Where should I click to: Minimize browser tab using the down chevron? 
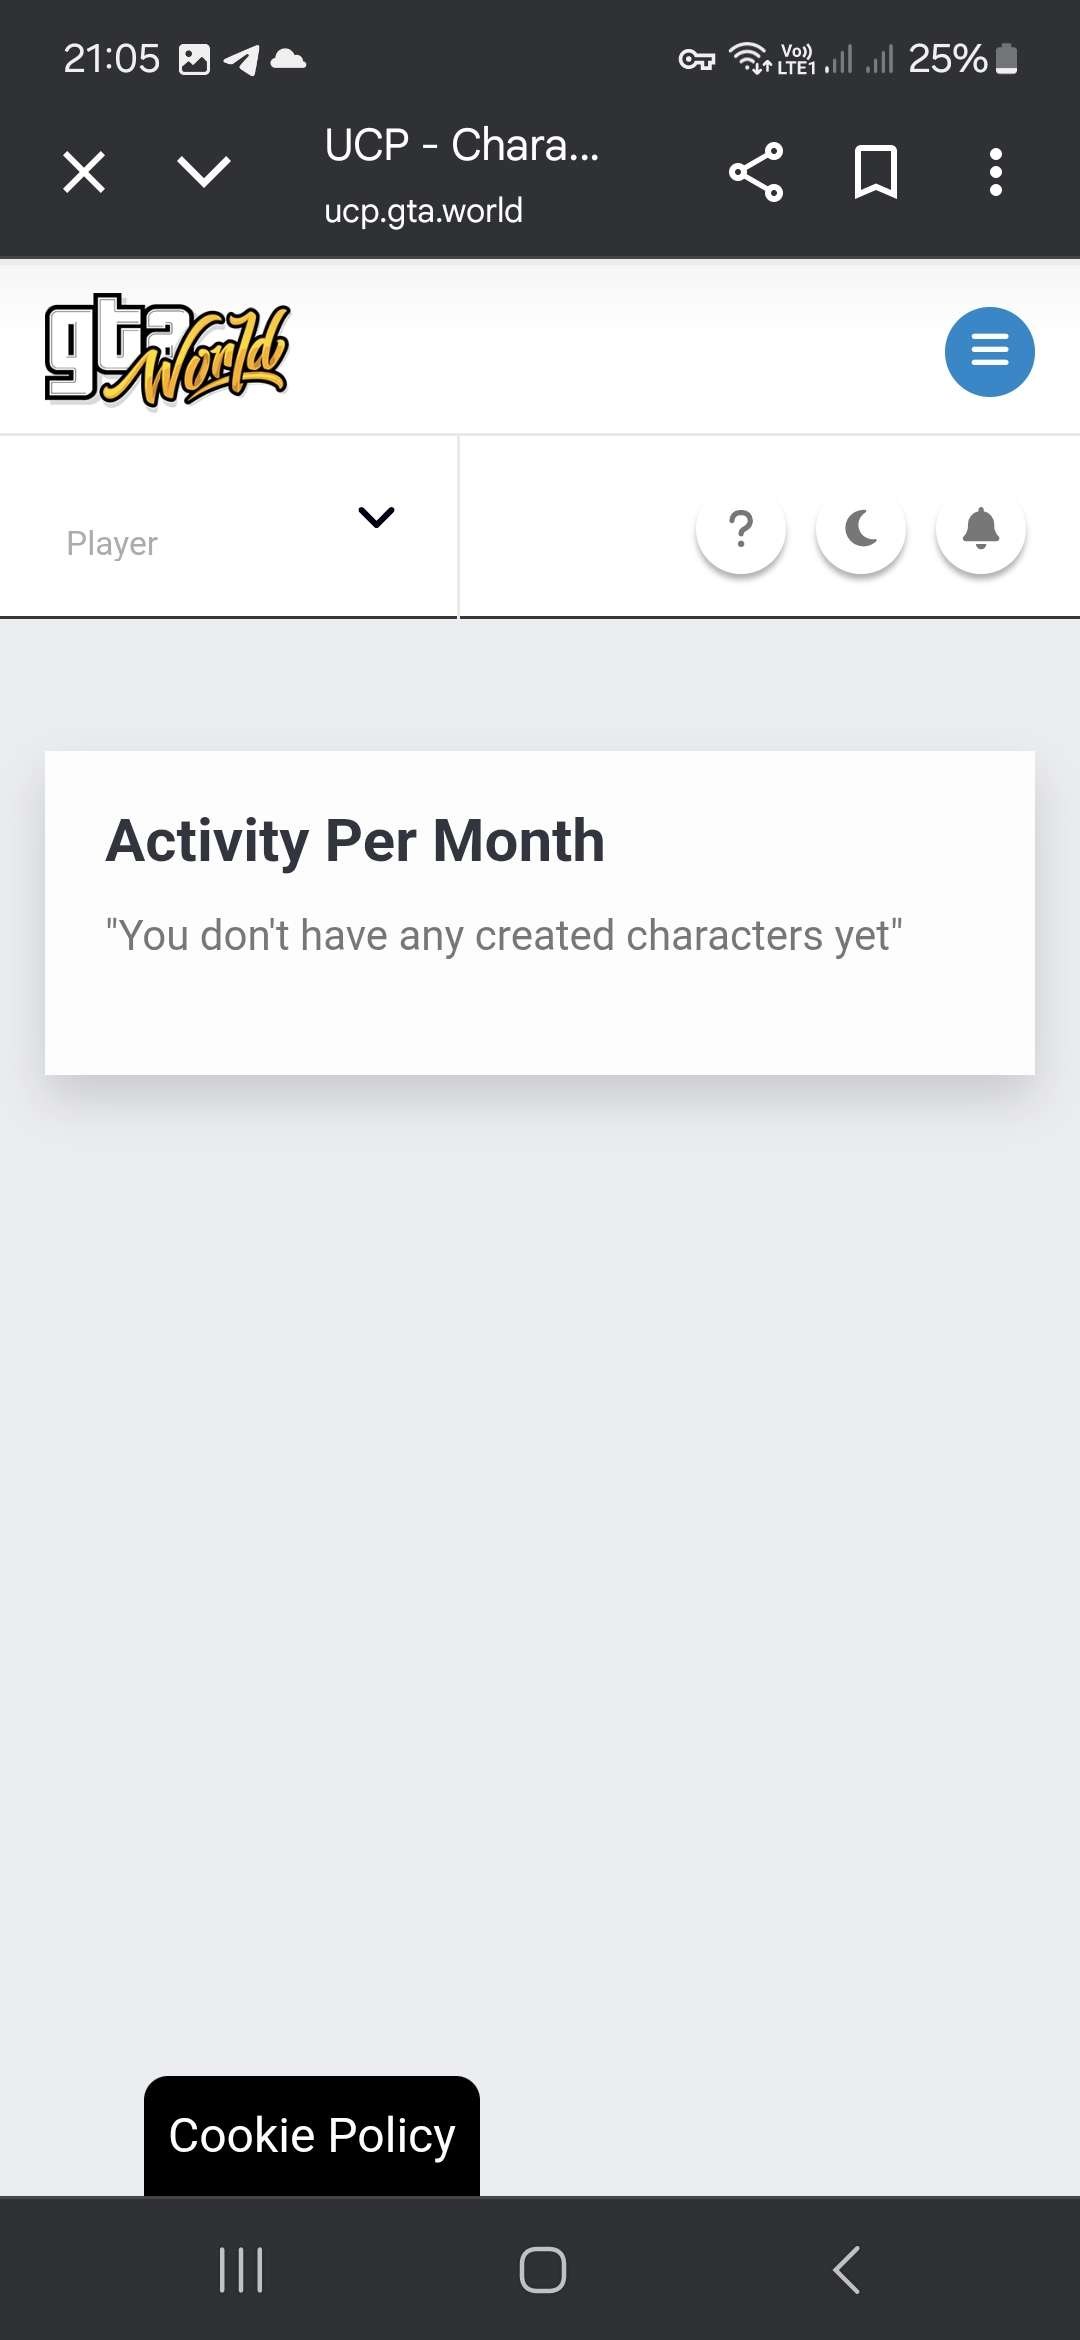pyautogui.click(x=204, y=172)
